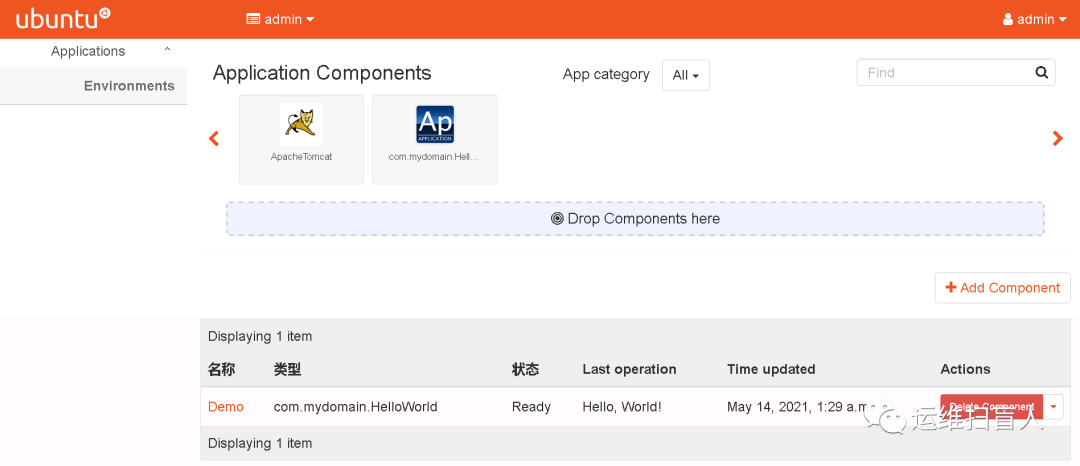The width and height of the screenshot is (1080, 466).
Task: Select the HelloWorld application component icon
Action: click(x=435, y=124)
